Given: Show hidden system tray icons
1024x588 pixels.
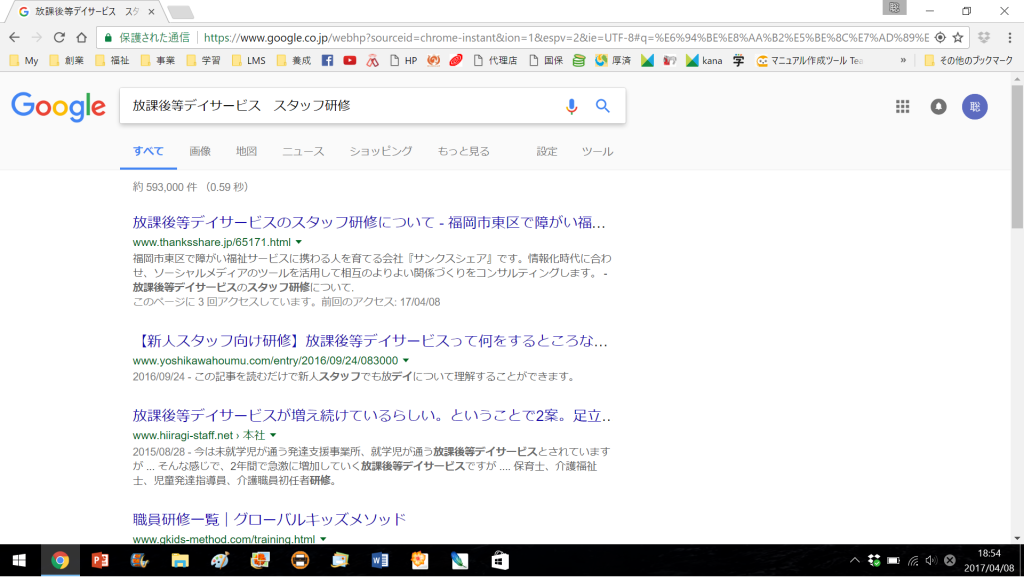Looking at the screenshot, I should click(854, 561).
